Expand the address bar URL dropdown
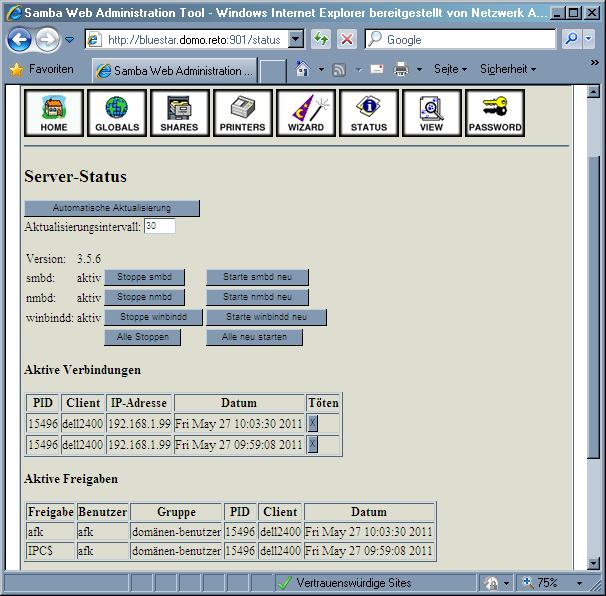 [x=296, y=39]
